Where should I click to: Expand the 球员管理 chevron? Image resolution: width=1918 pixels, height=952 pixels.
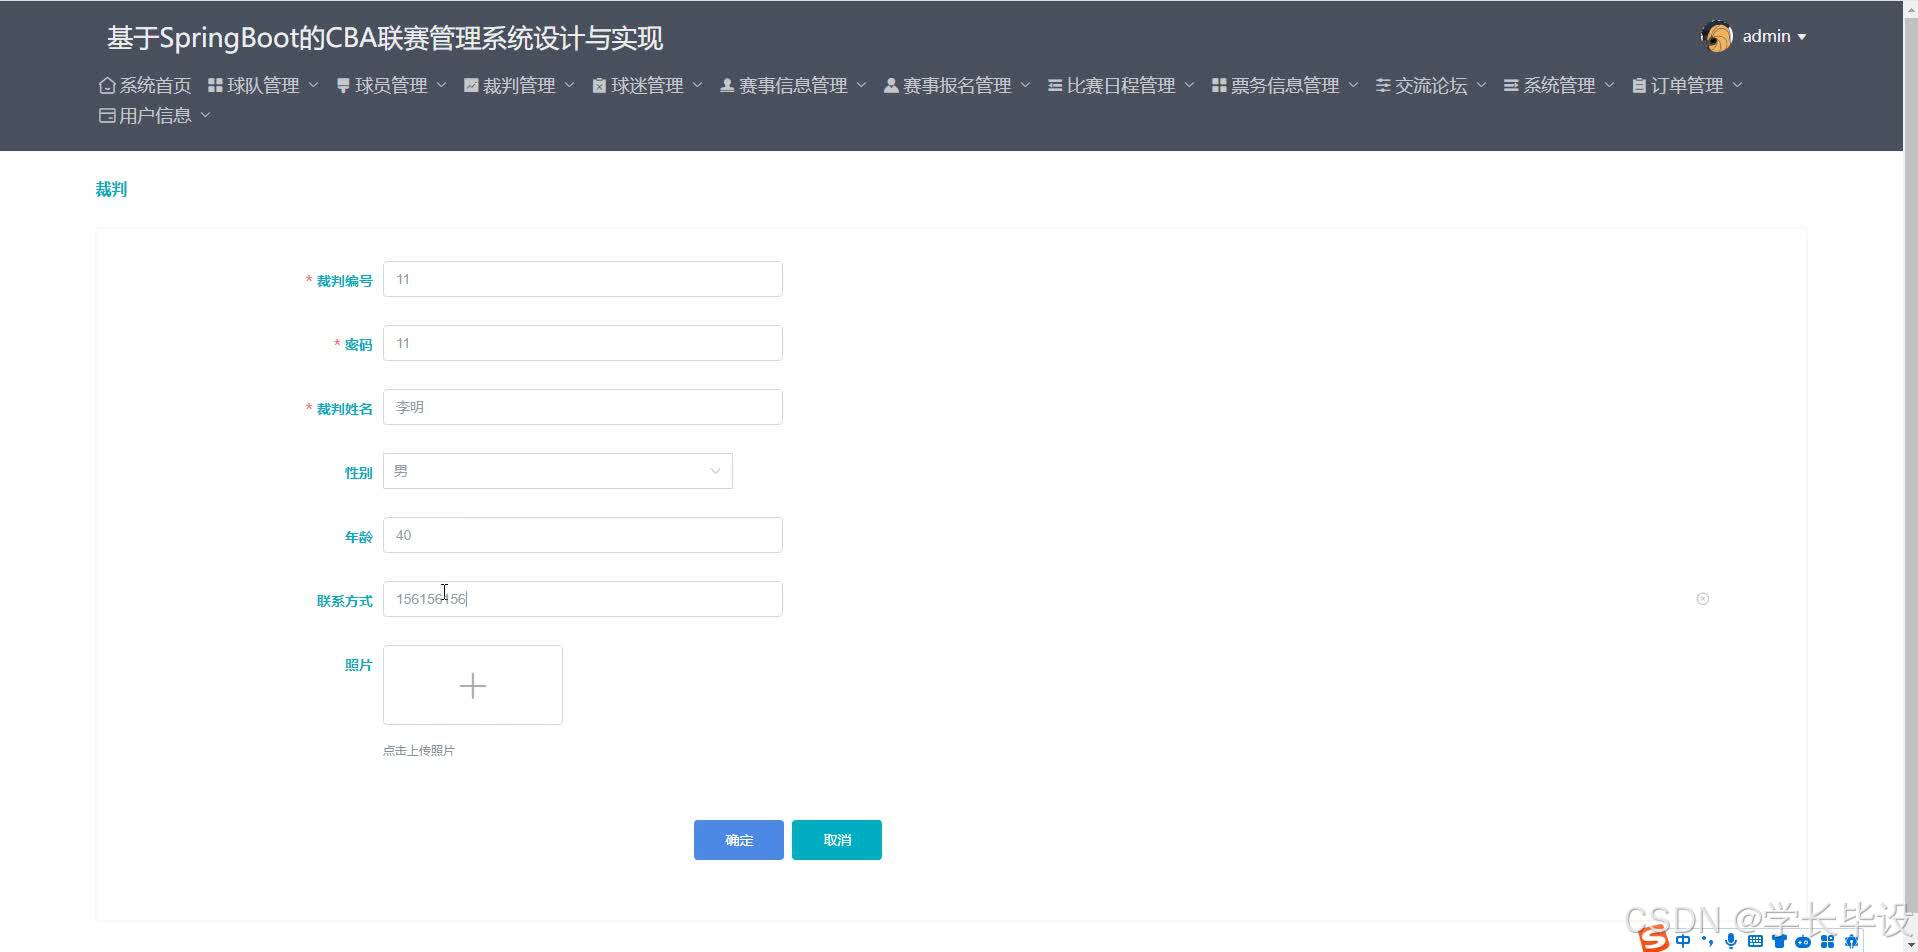pos(441,86)
